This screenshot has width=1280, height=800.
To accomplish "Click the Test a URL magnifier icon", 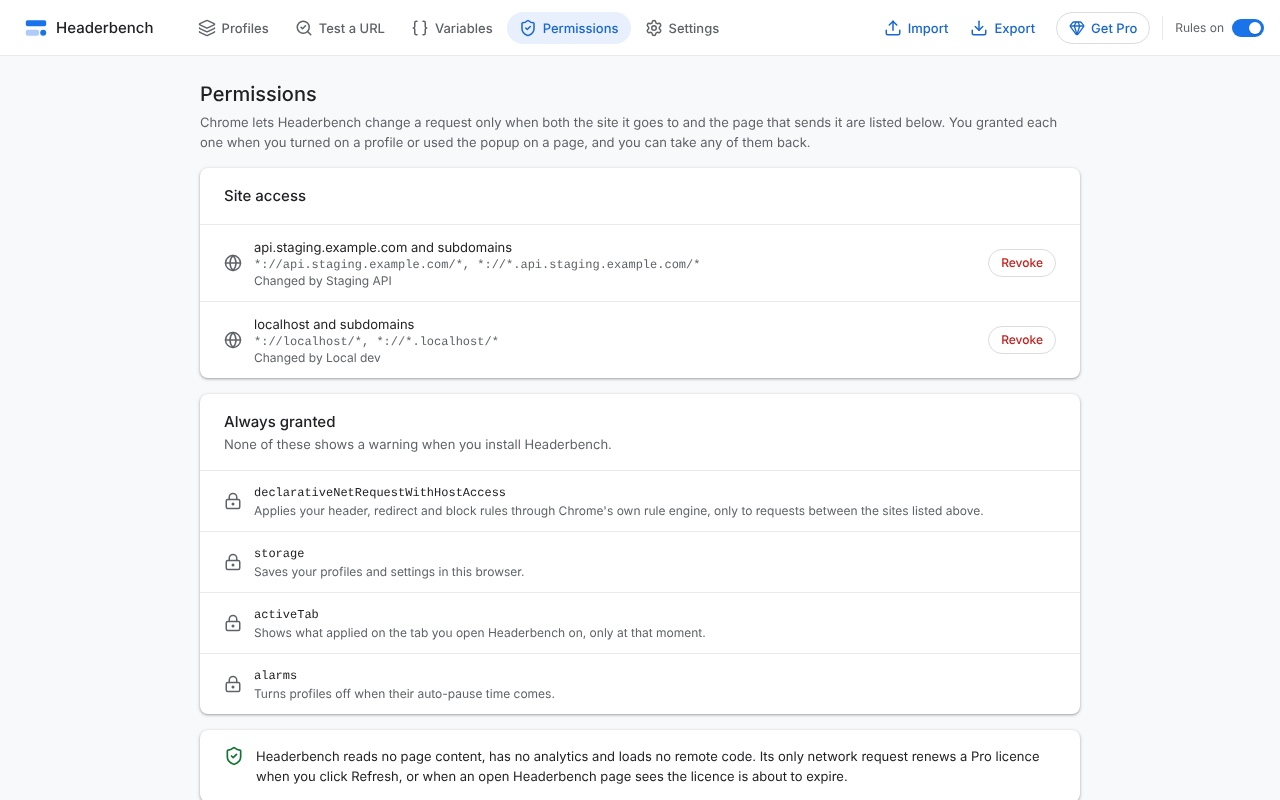I will (x=304, y=28).
